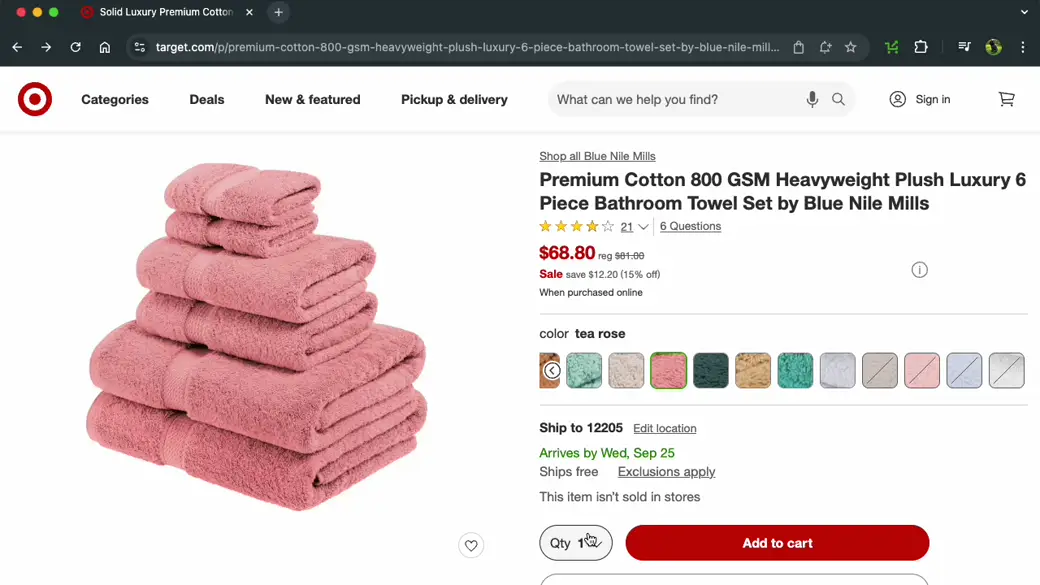Open the Pickup & delivery menu

454,99
